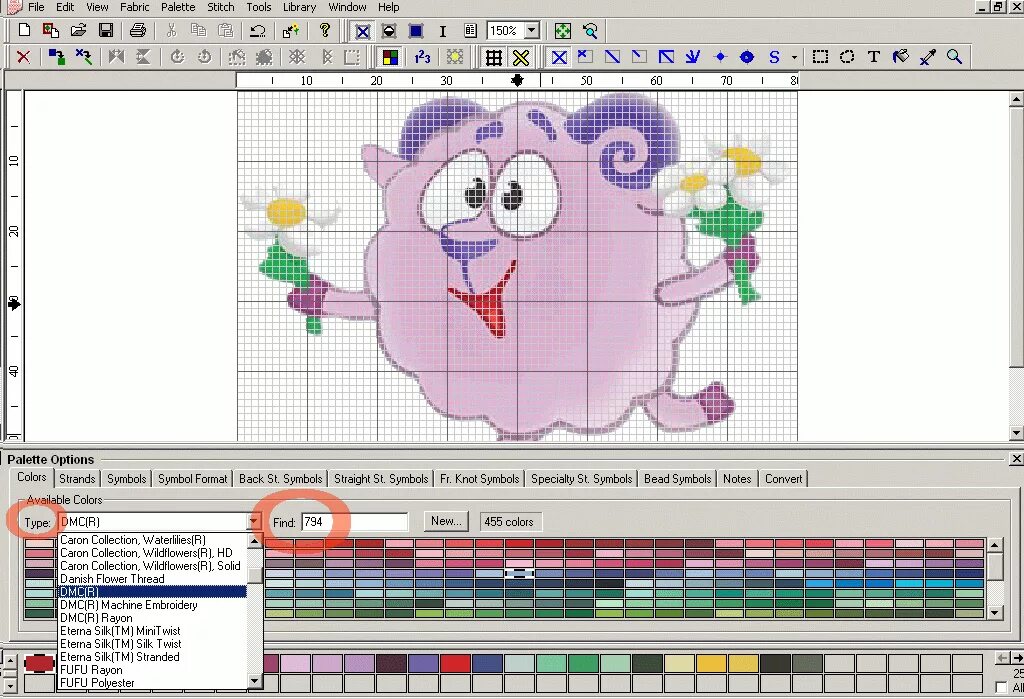Open the zoom percentage dropdown

click(532, 30)
